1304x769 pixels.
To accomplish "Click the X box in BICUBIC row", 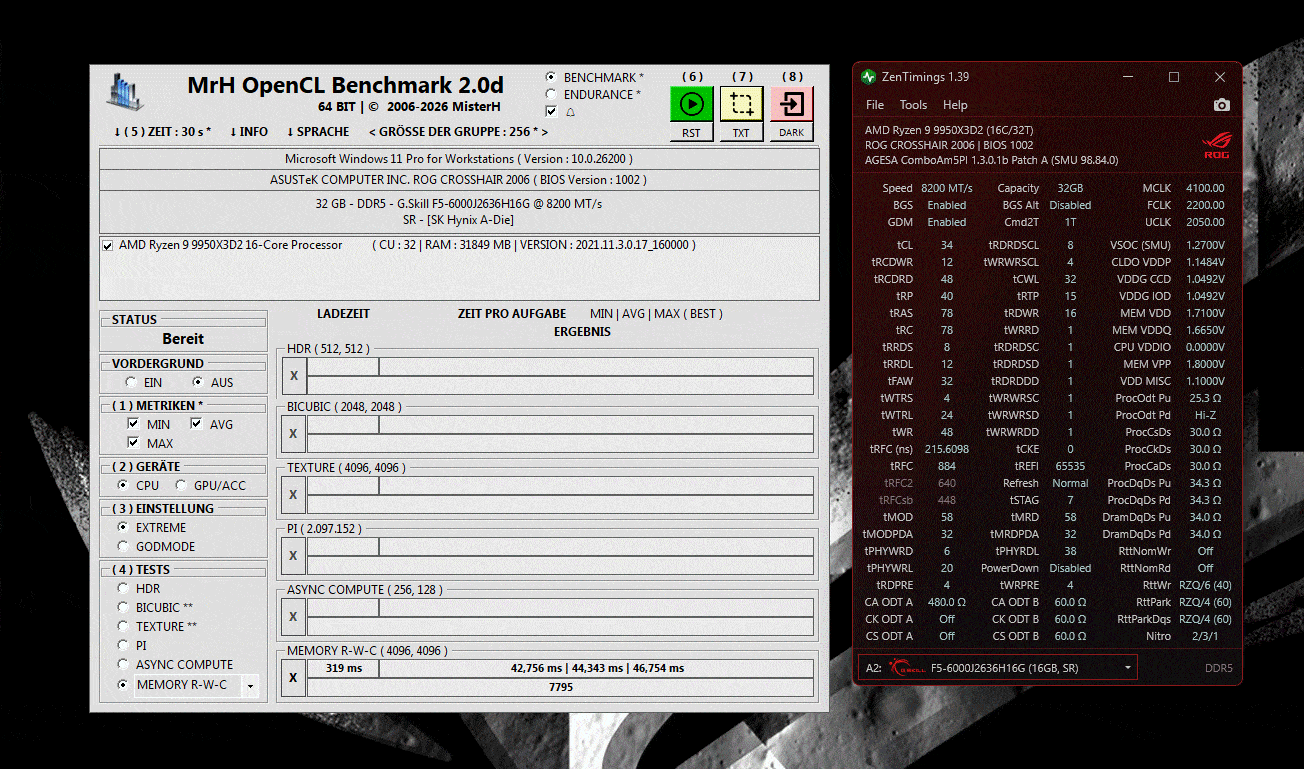I will tap(293, 434).
